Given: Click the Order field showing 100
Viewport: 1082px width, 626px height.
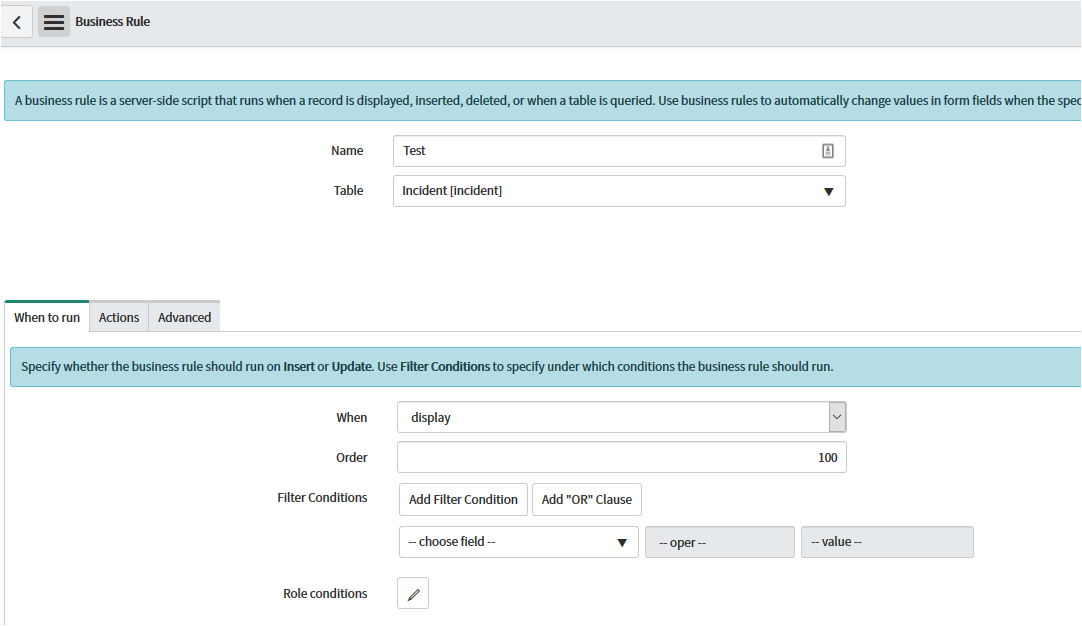Looking at the screenshot, I should (x=622, y=458).
